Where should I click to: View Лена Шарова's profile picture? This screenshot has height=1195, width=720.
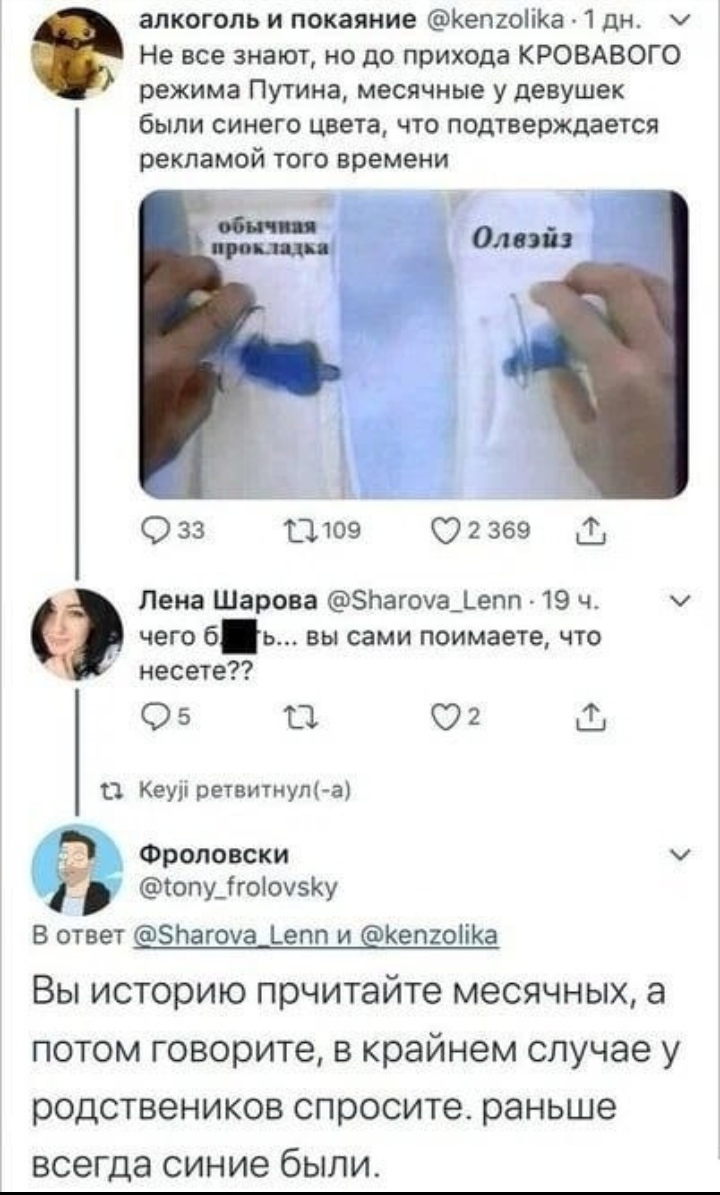pyautogui.click(x=76, y=635)
